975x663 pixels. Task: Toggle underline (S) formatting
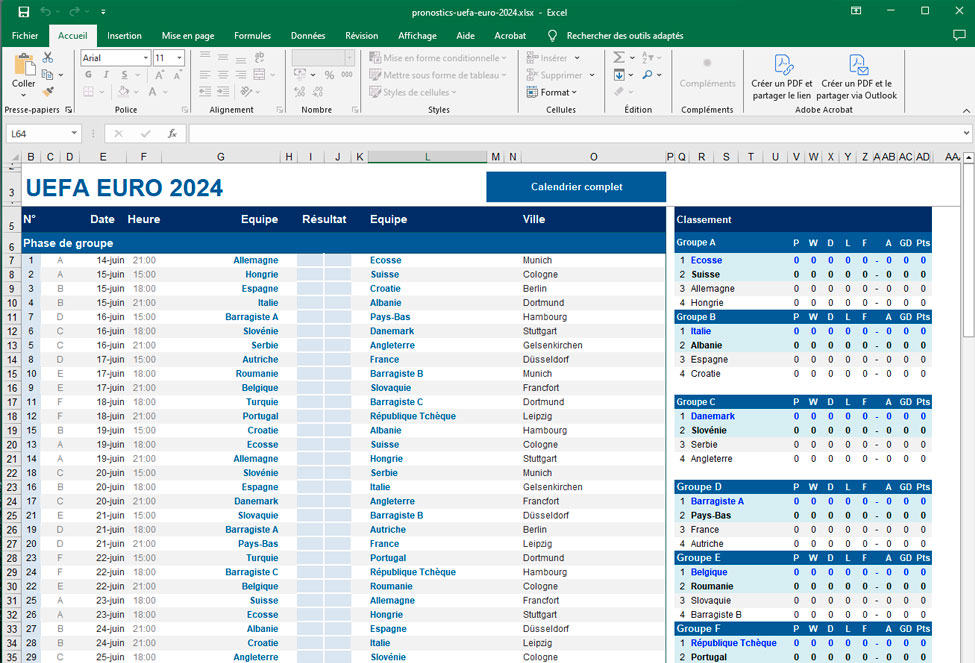tap(124, 75)
